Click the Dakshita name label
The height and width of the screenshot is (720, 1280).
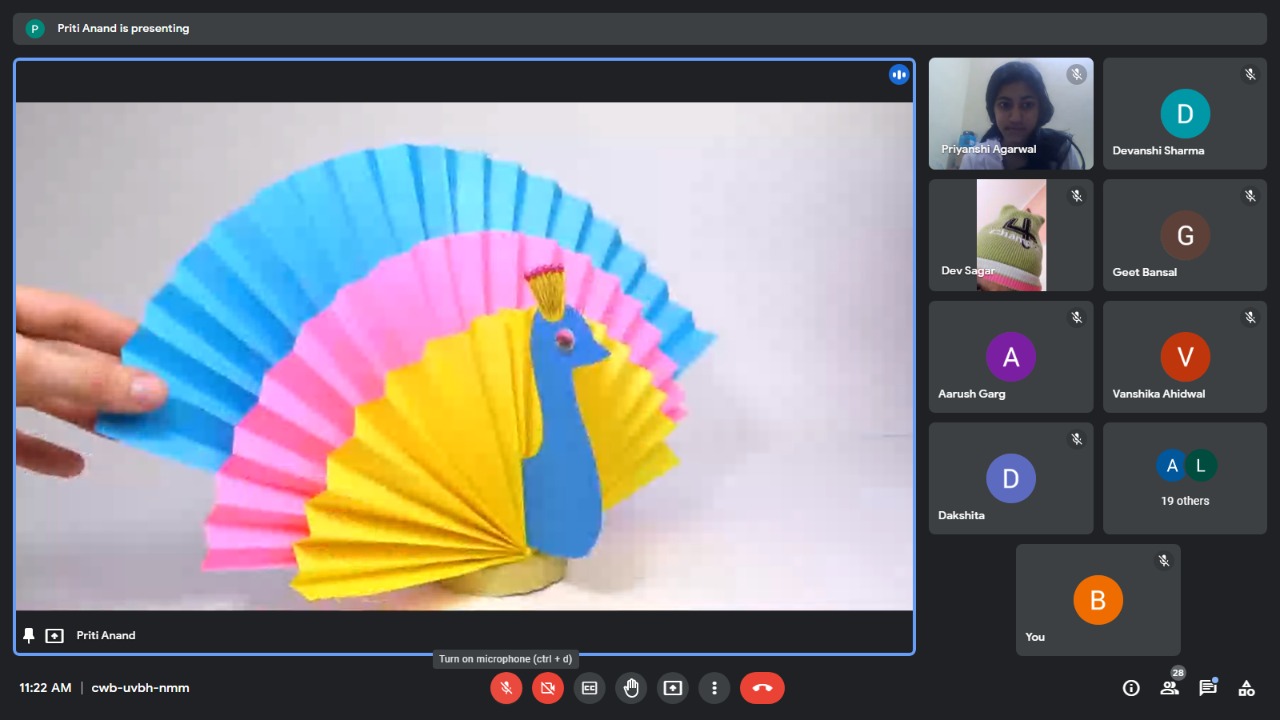click(x=961, y=516)
